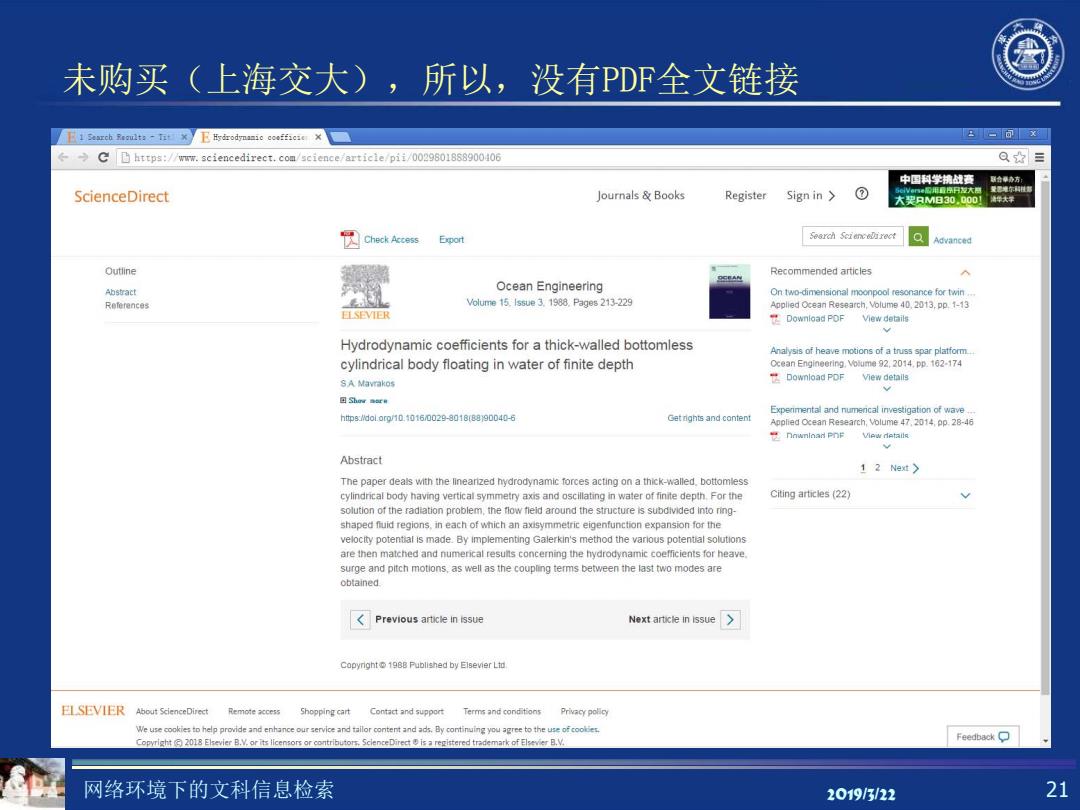1080x810 pixels.
Task: Click the PDF icon beside Check Access
Action: tap(350, 239)
